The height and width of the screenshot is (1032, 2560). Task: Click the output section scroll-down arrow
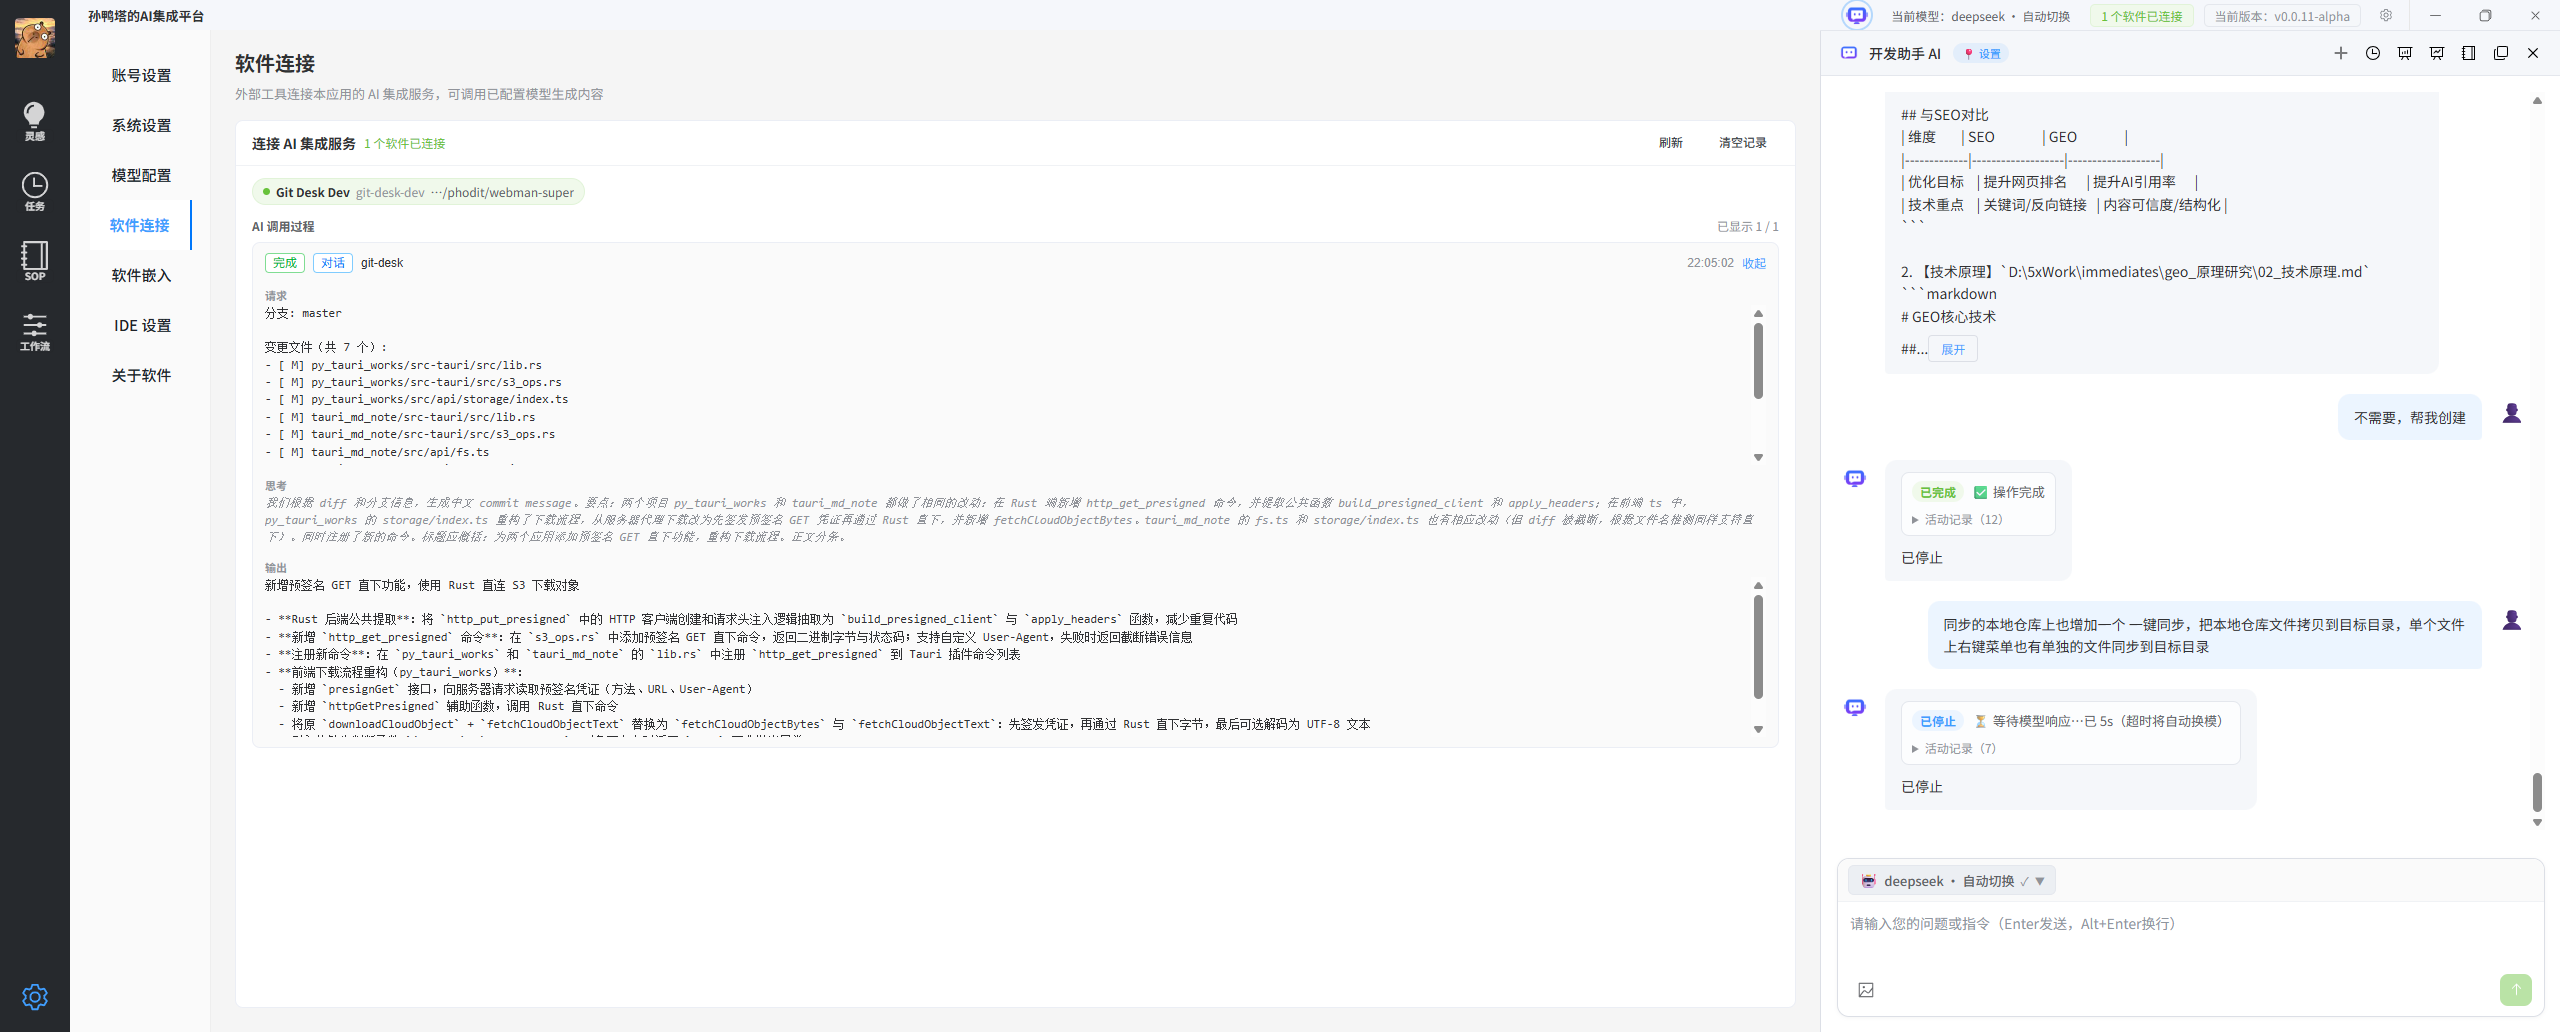point(1758,730)
